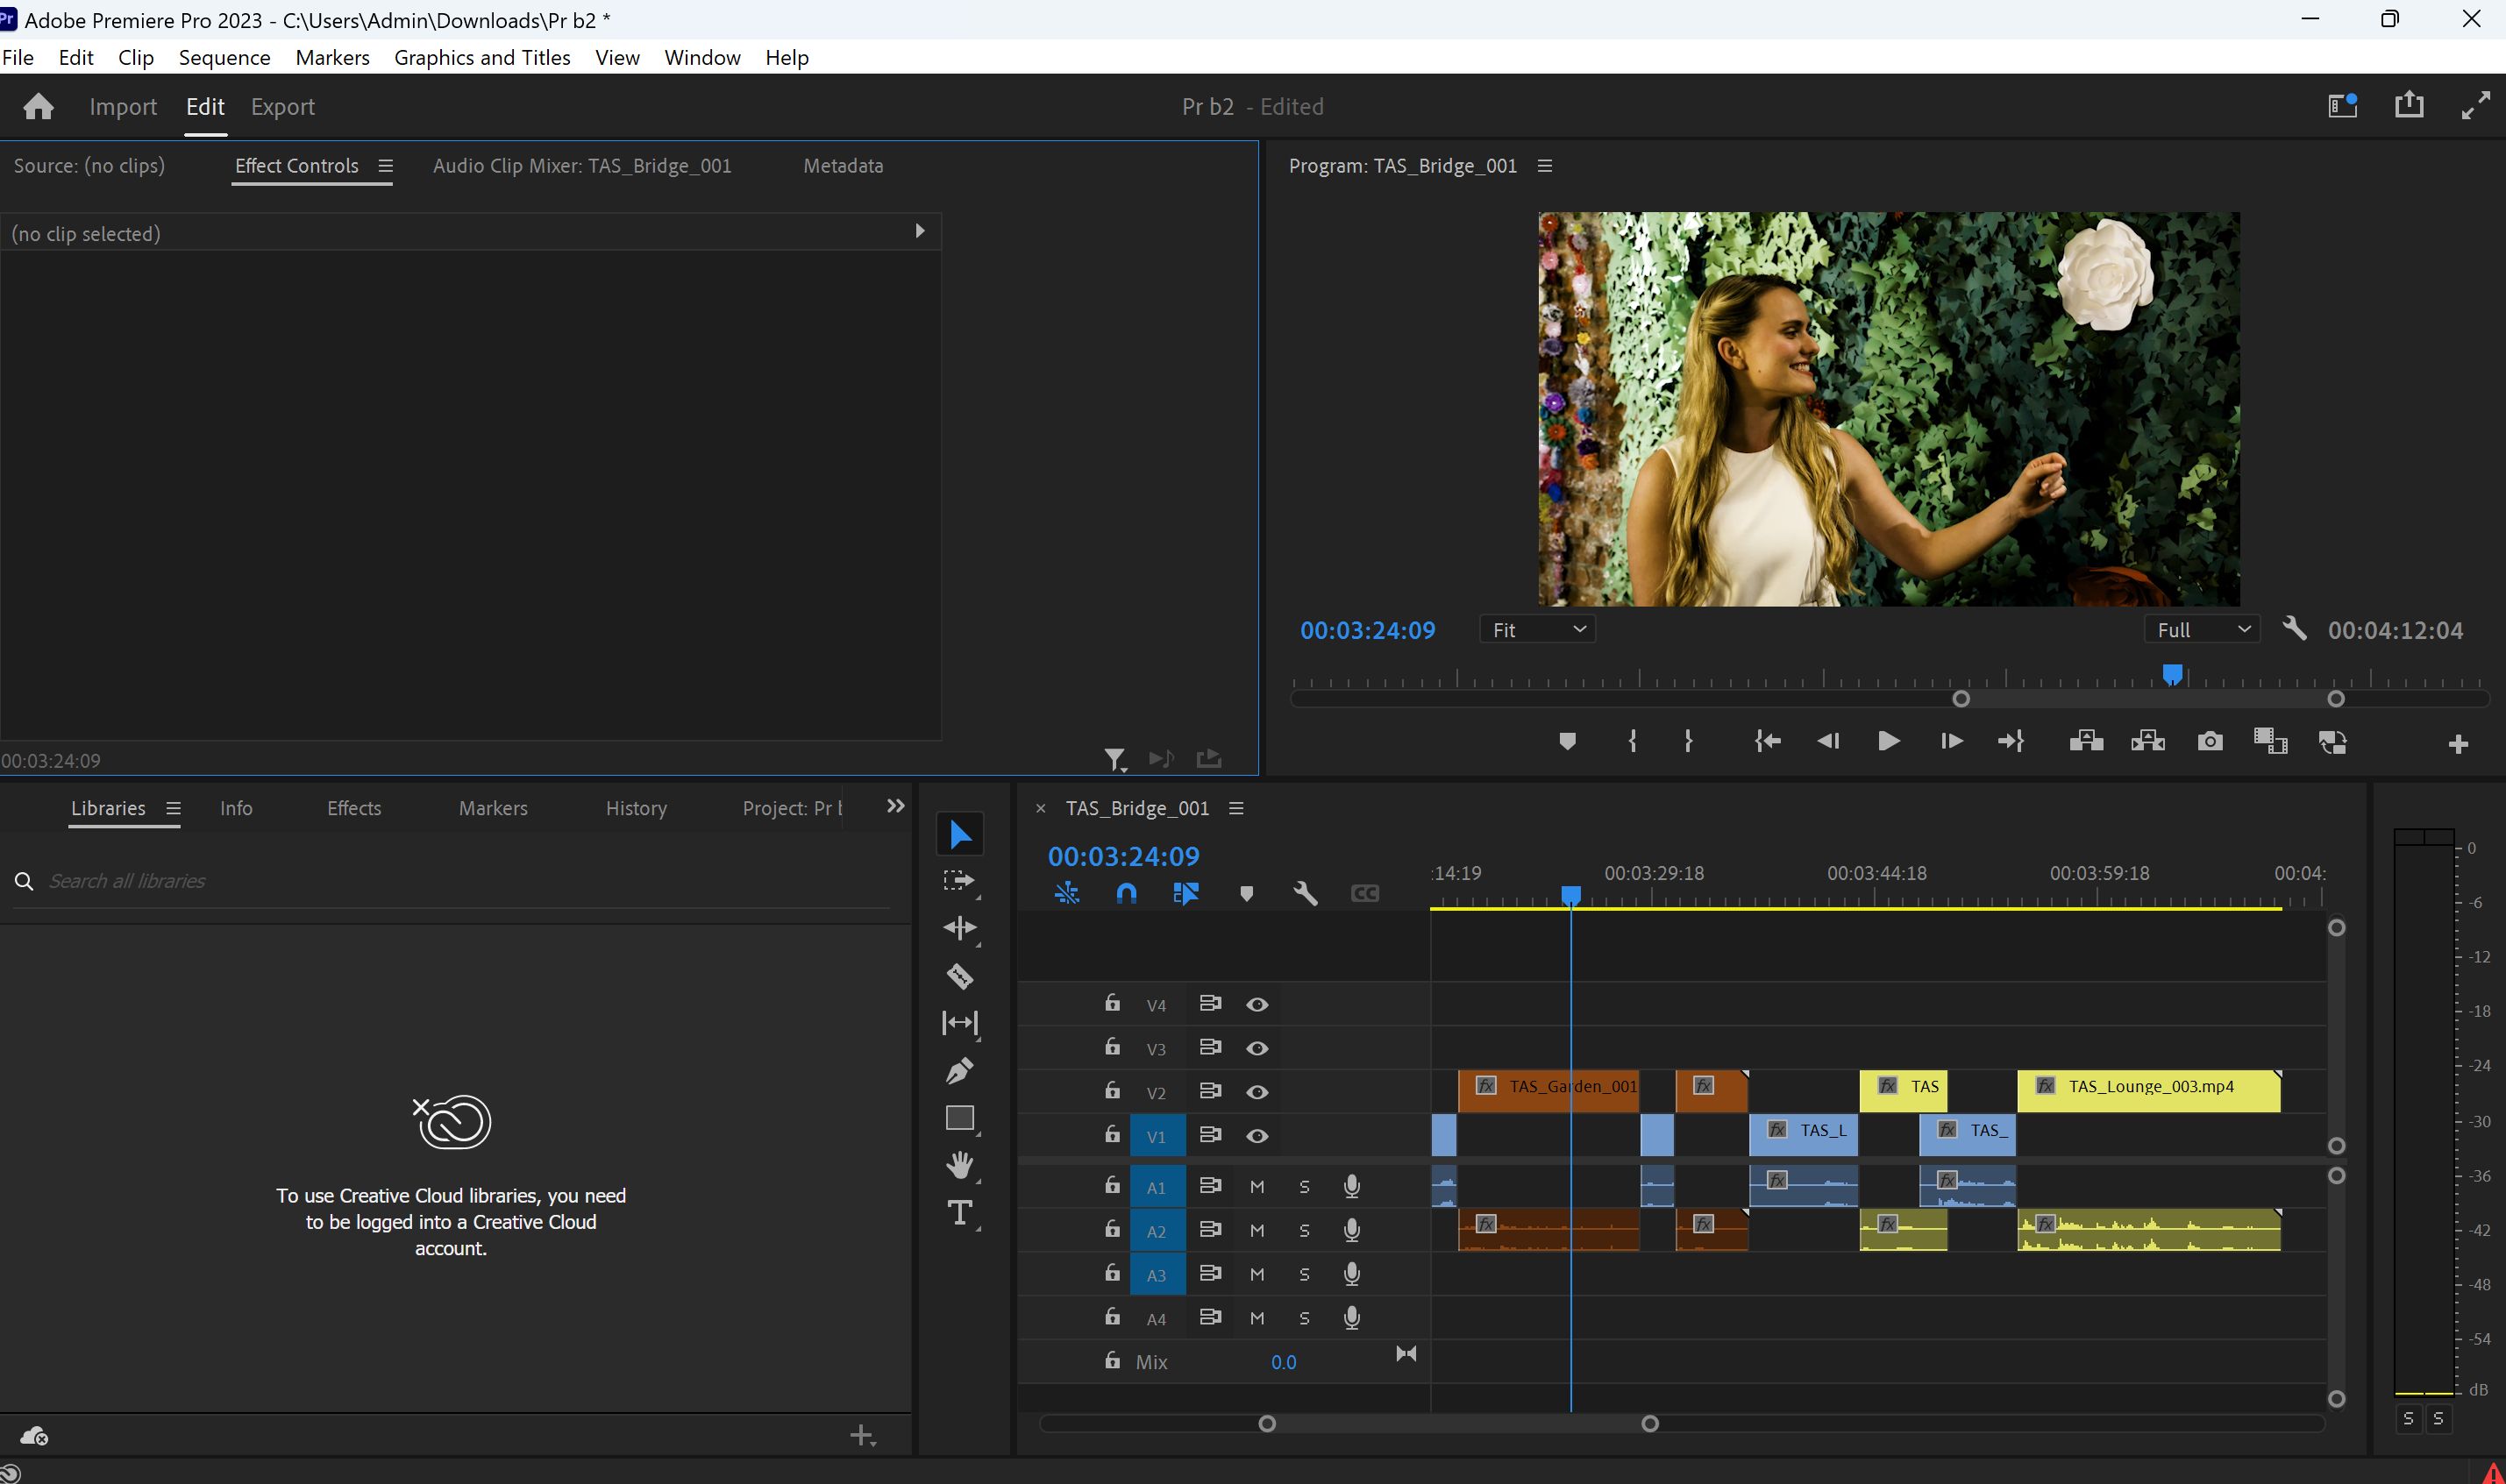Open the Full playback resolution dropdown
Screen dimensions: 2506x1484
(x=2202, y=629)
